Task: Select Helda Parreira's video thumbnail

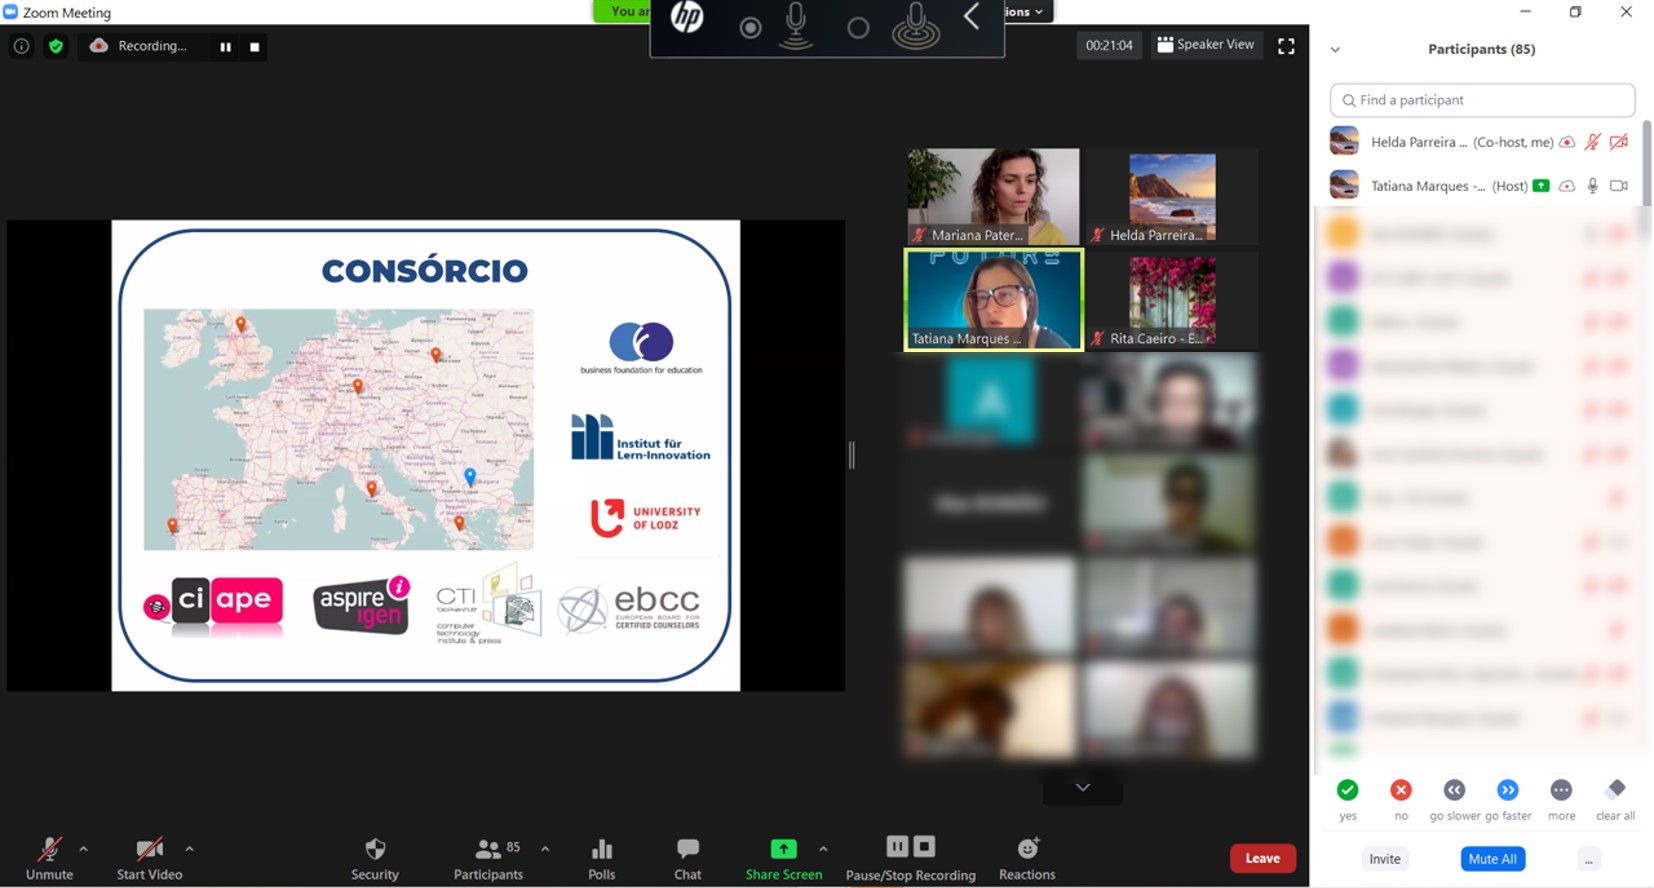Action: click(1172, 196)
